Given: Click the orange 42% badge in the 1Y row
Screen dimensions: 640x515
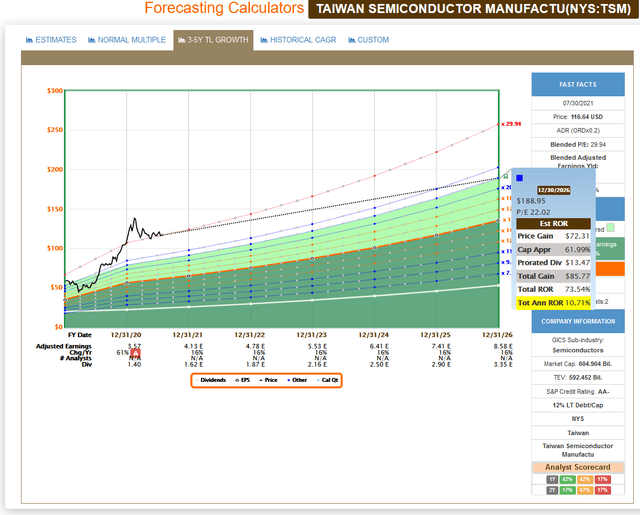Looking at the screenshot, I should [585, 479].
